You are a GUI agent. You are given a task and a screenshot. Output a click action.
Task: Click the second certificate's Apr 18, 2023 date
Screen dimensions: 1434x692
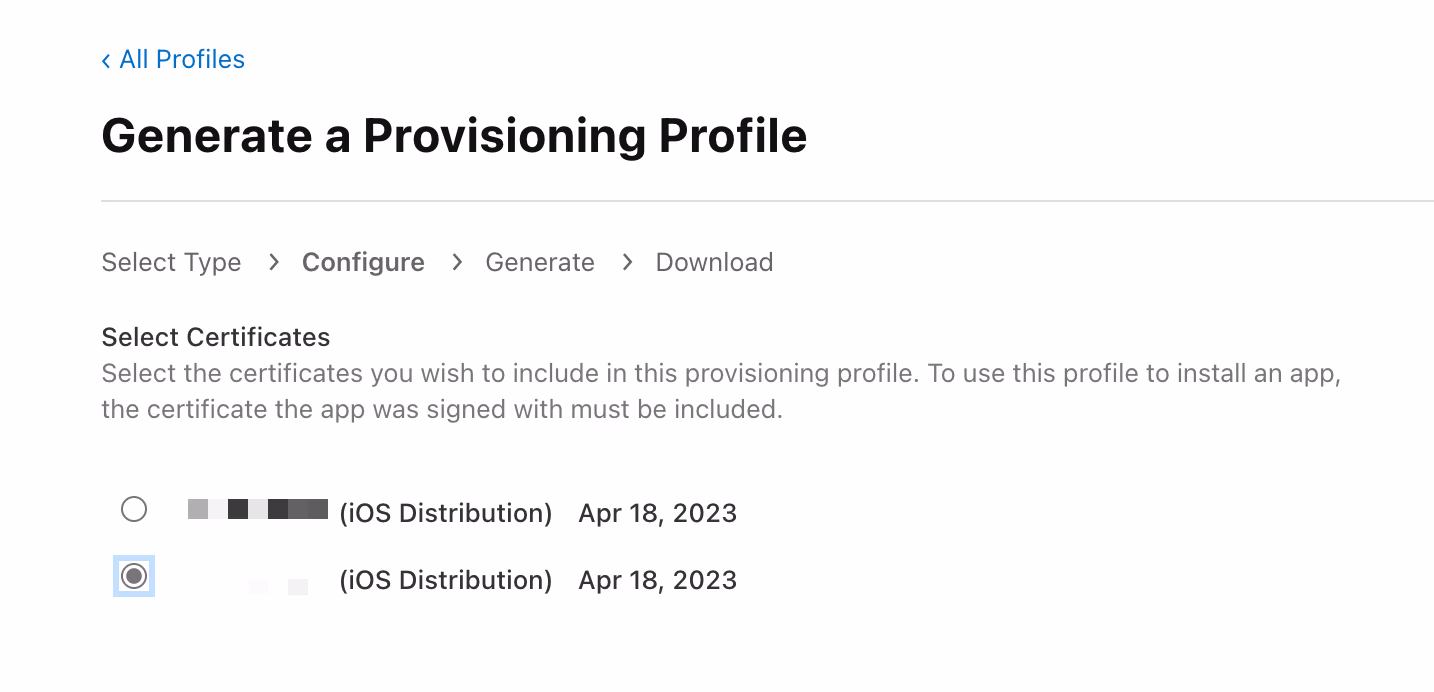point(657,581)
